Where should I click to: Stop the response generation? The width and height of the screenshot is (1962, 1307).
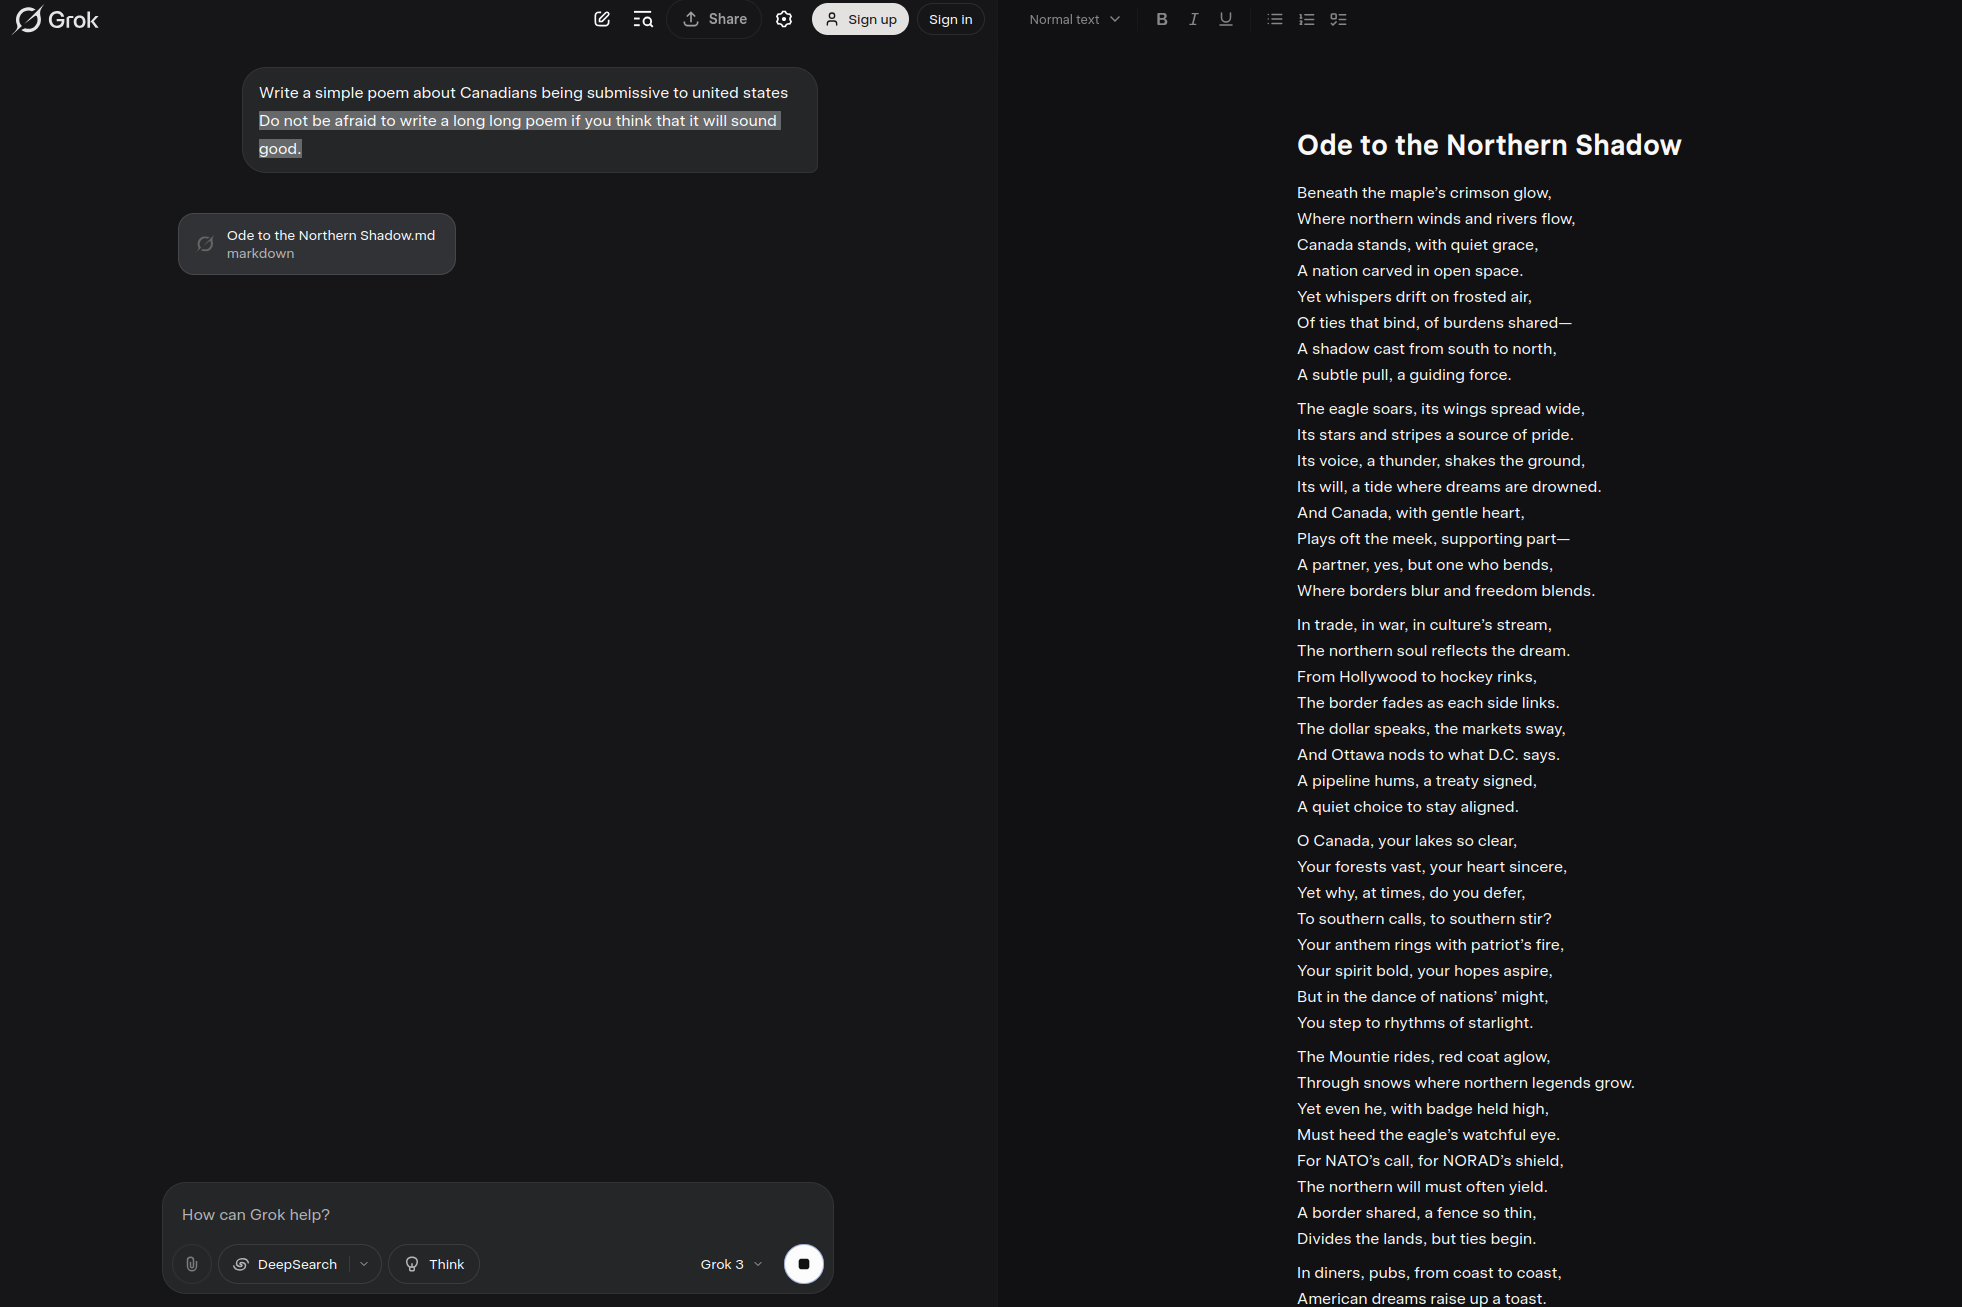[x=804, y=1264]
